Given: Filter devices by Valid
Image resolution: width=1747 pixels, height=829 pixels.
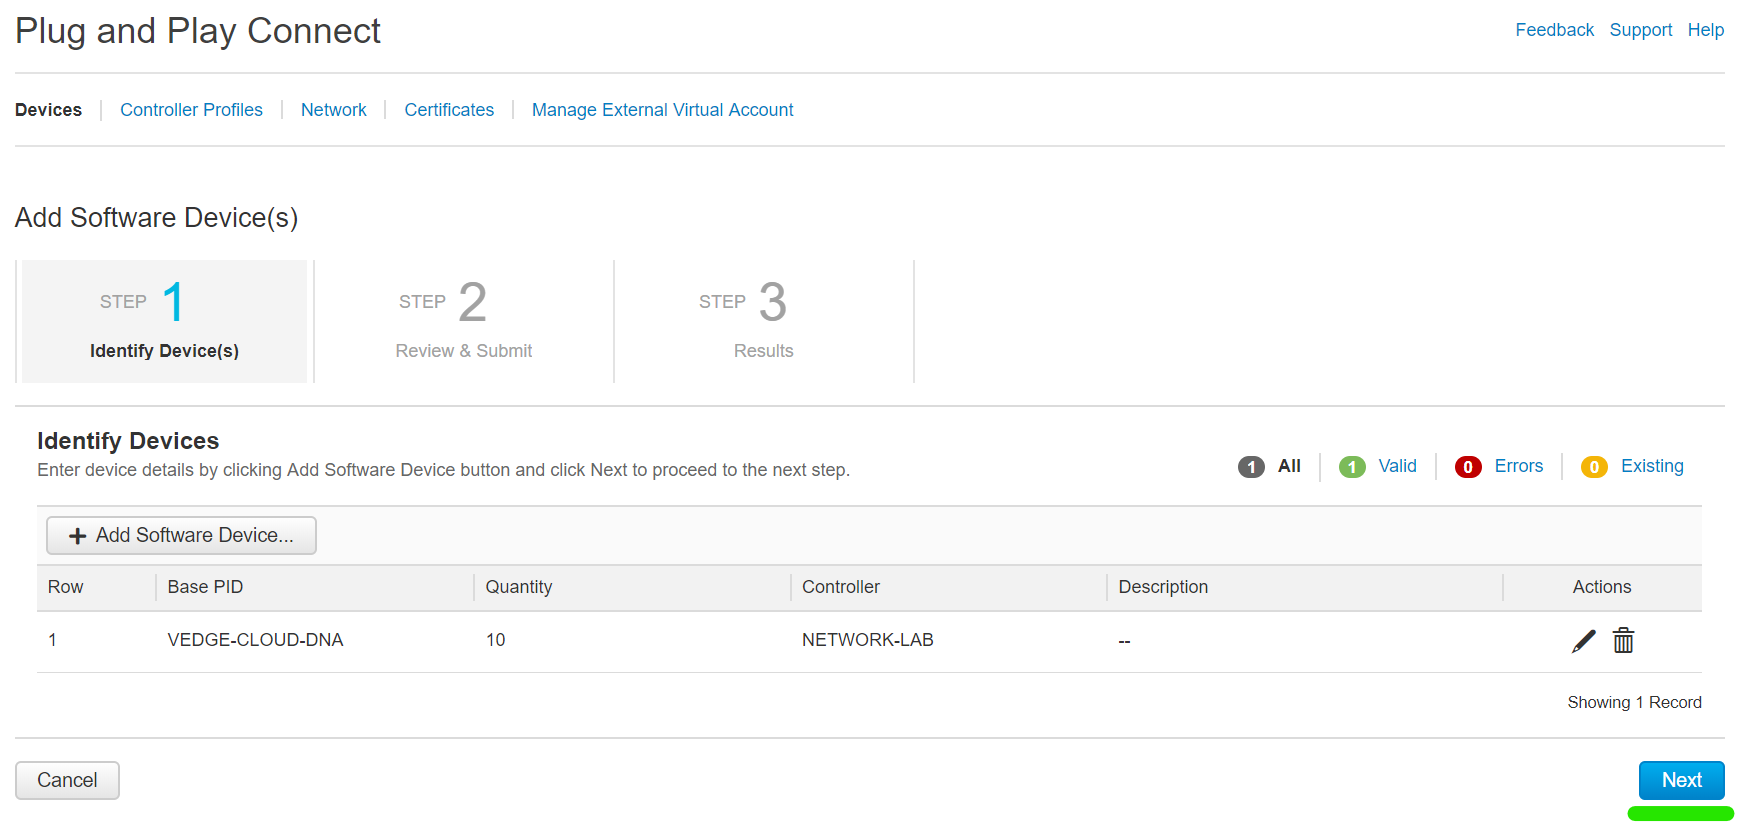Looking at the screenshot, I should point(1397,466).
